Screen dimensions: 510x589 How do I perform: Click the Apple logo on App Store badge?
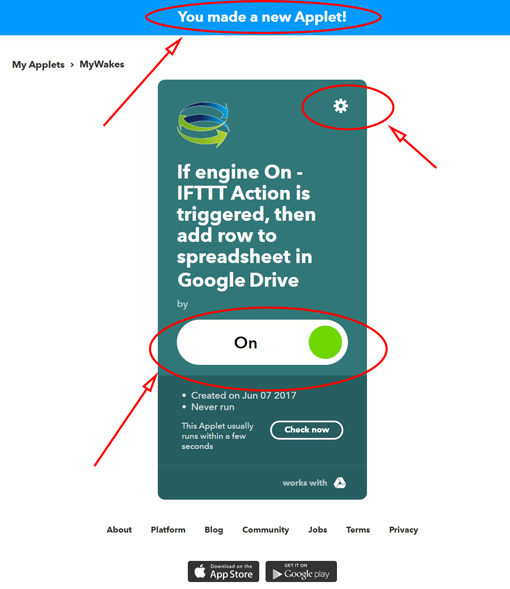[x=200, y=571]
